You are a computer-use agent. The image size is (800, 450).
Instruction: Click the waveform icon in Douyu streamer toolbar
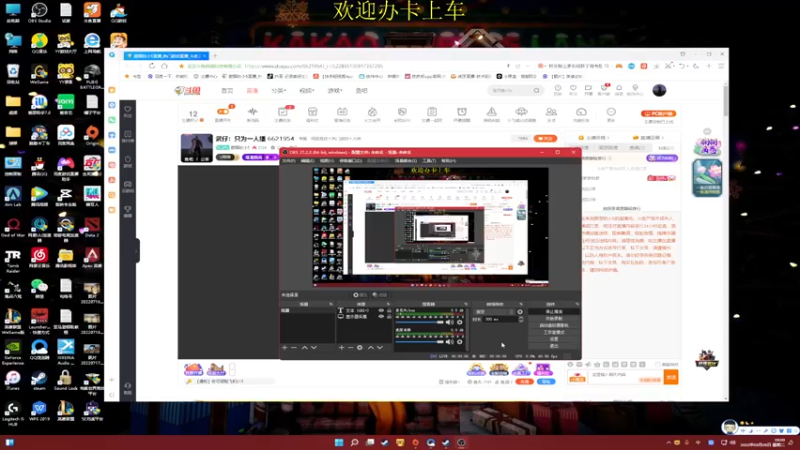[253, 111]
